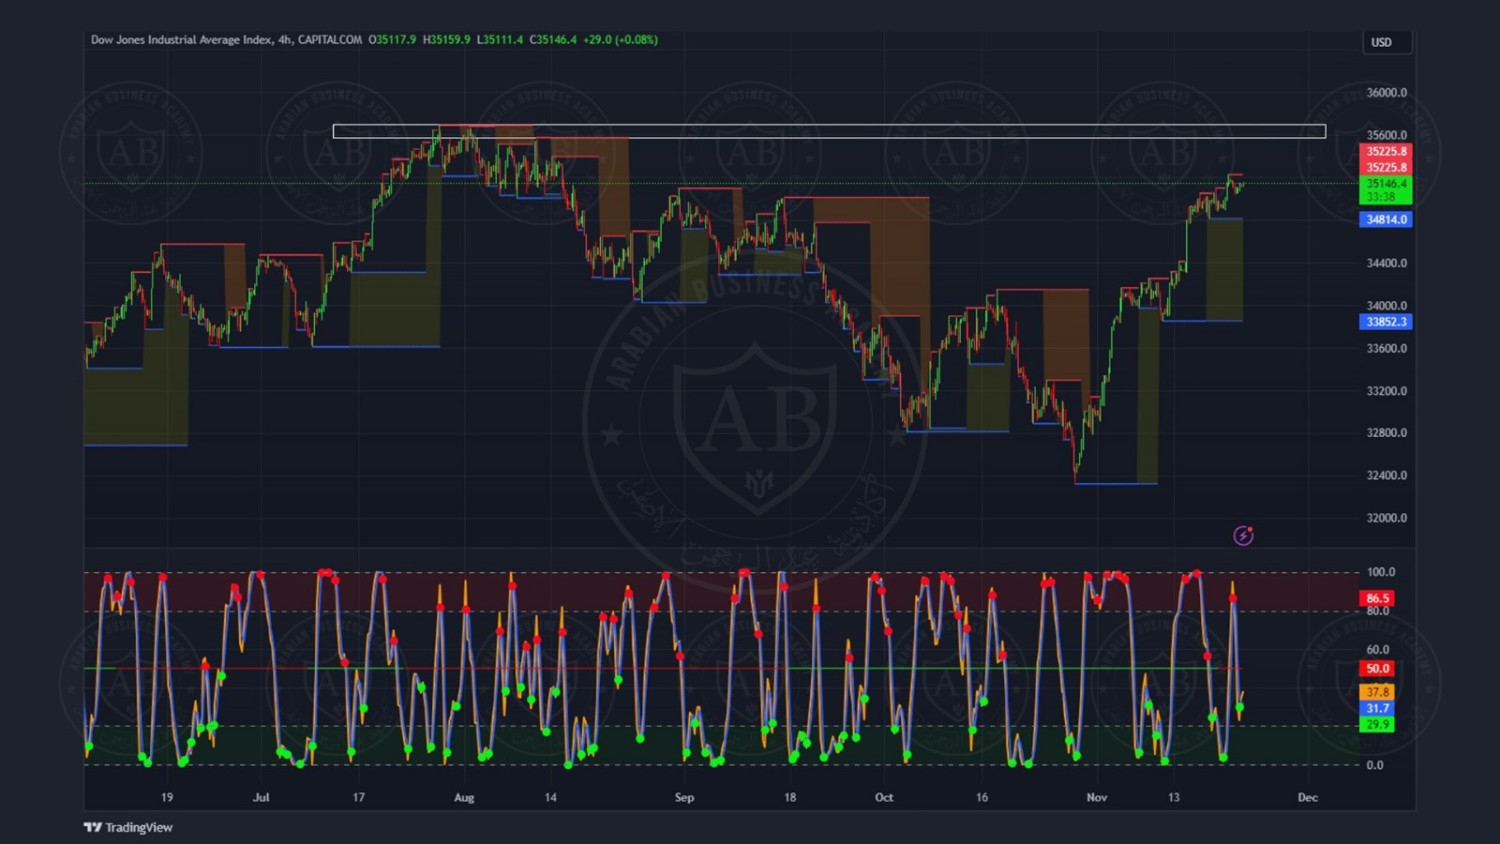The width and height of the screenshot is (1500, 844).
Task: Click the 32400.0 price axis label
Action: (x=1386, y=475)
